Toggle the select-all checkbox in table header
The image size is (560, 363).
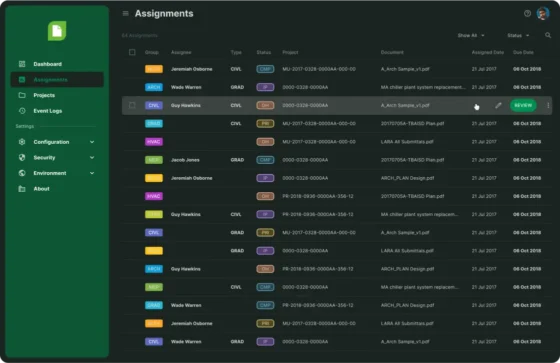[x=132, y=52]
